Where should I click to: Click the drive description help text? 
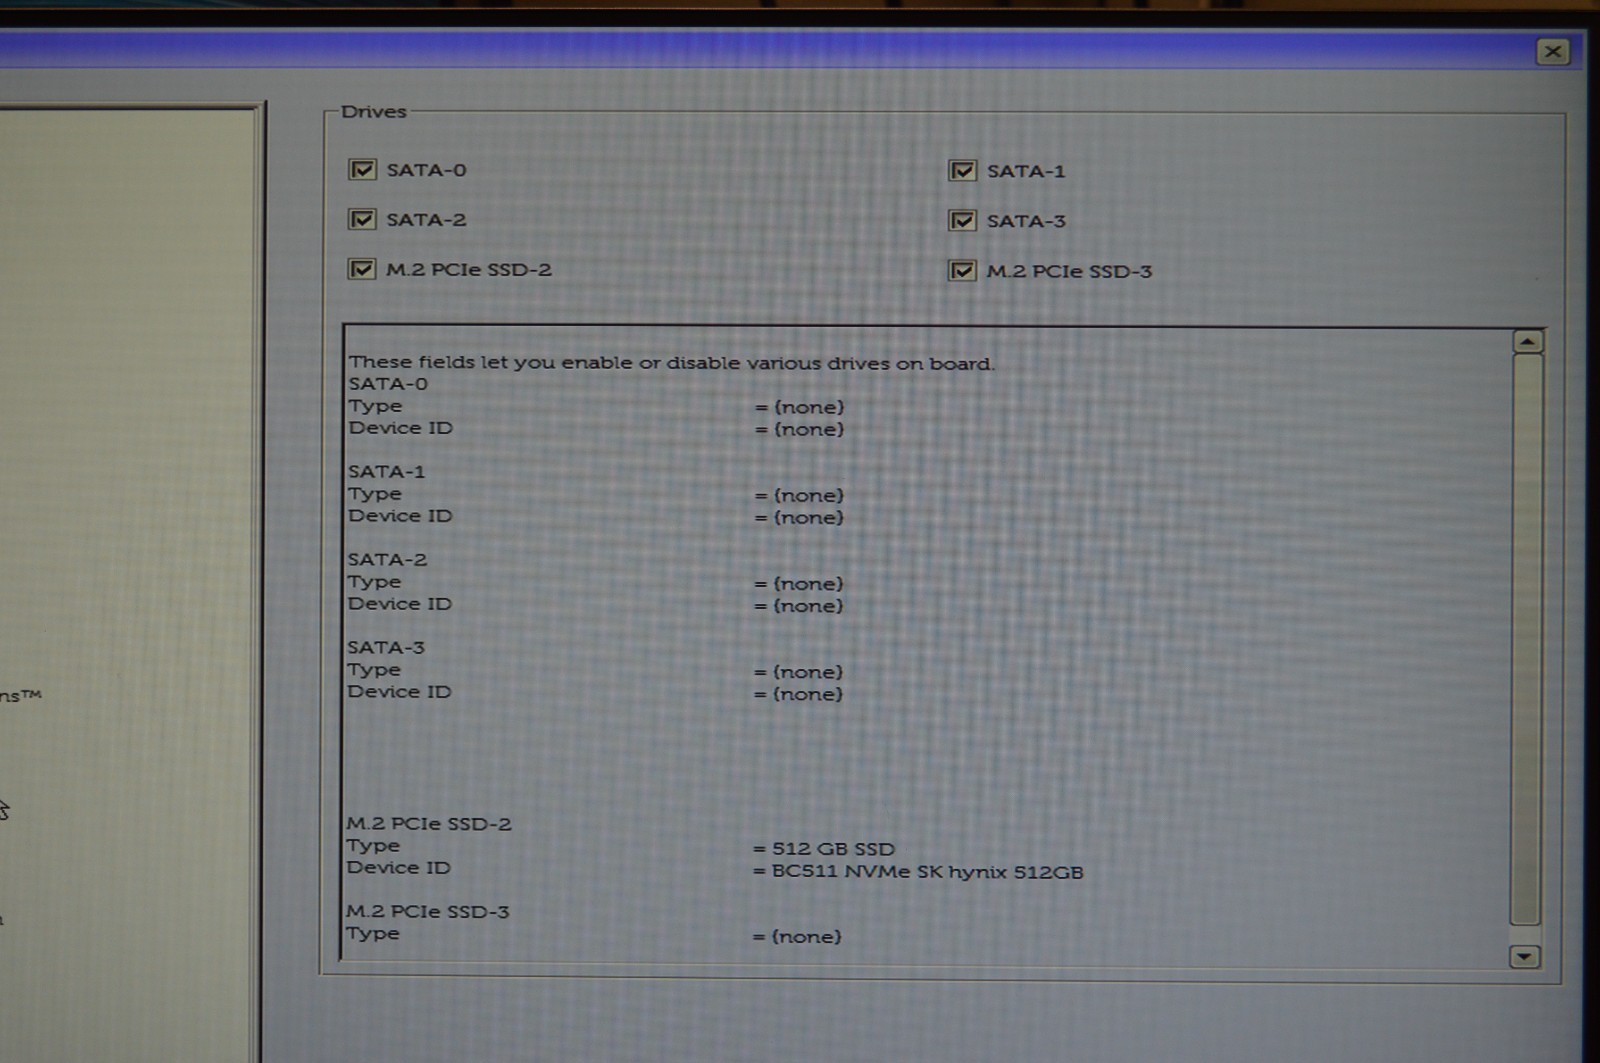pyautogui.click(x=670, y=363)
